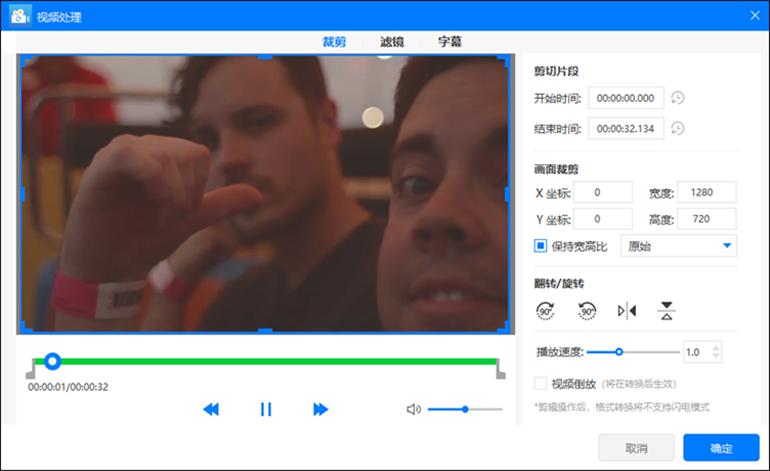Click the 取消 button

click(x=636, y=447)
